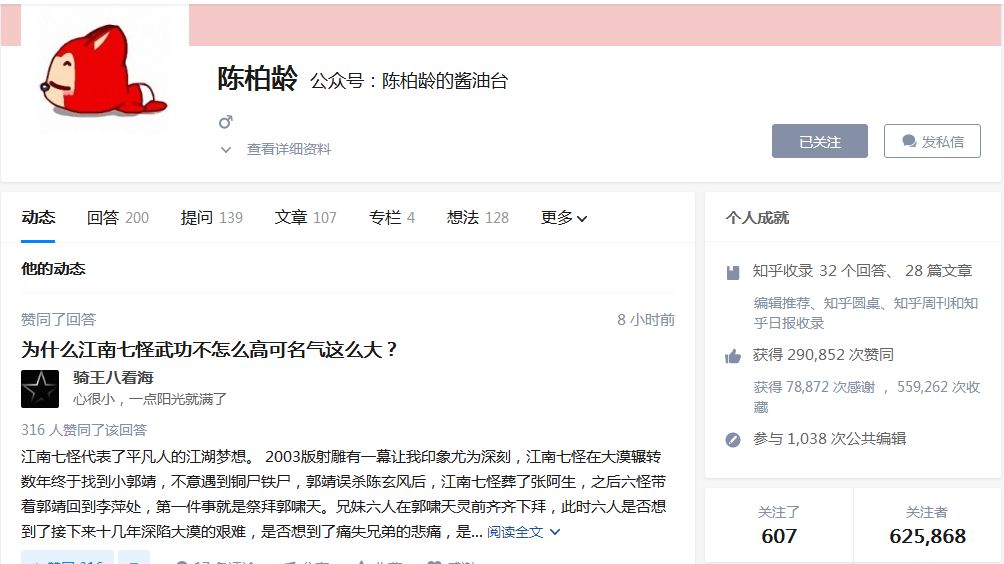This screenshot has width=1004, height=564.
Task: Click the red fox profile avatar
Action: pyautogui.click(x=105, y=70)
